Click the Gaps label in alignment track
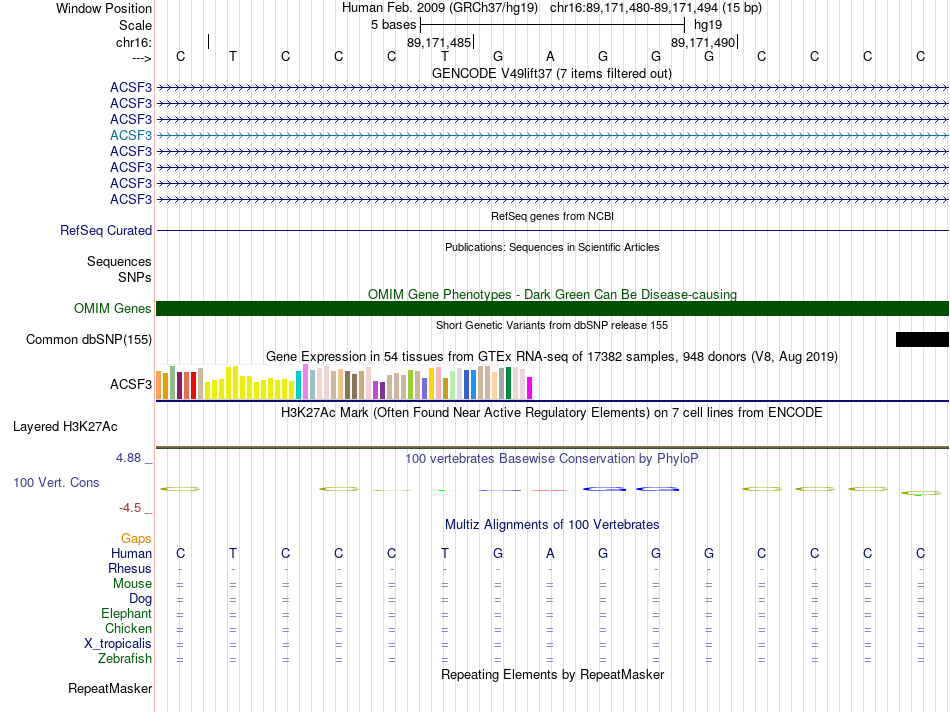 click(x=136, y=538)
